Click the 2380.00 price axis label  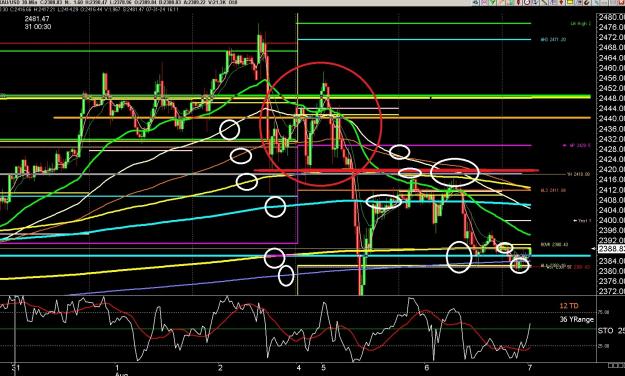click(611, 271)
